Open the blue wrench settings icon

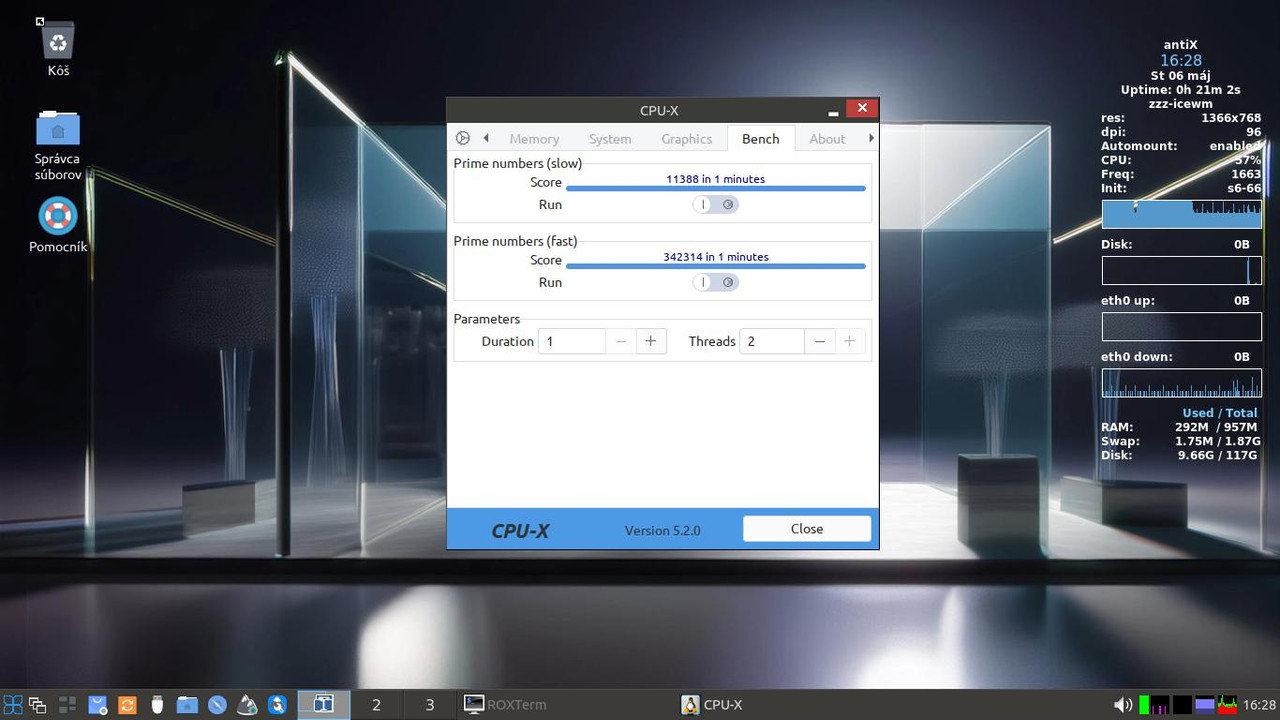point(277,705)
